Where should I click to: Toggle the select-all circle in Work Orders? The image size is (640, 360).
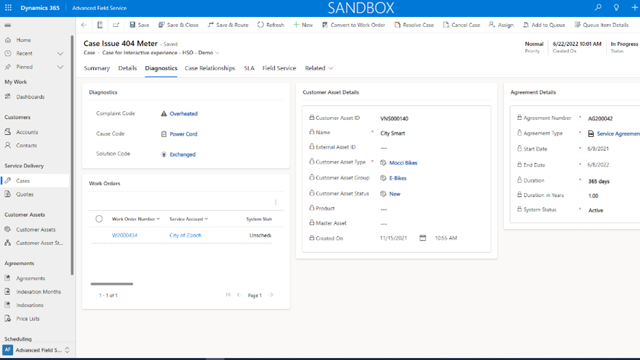point(99,219)
